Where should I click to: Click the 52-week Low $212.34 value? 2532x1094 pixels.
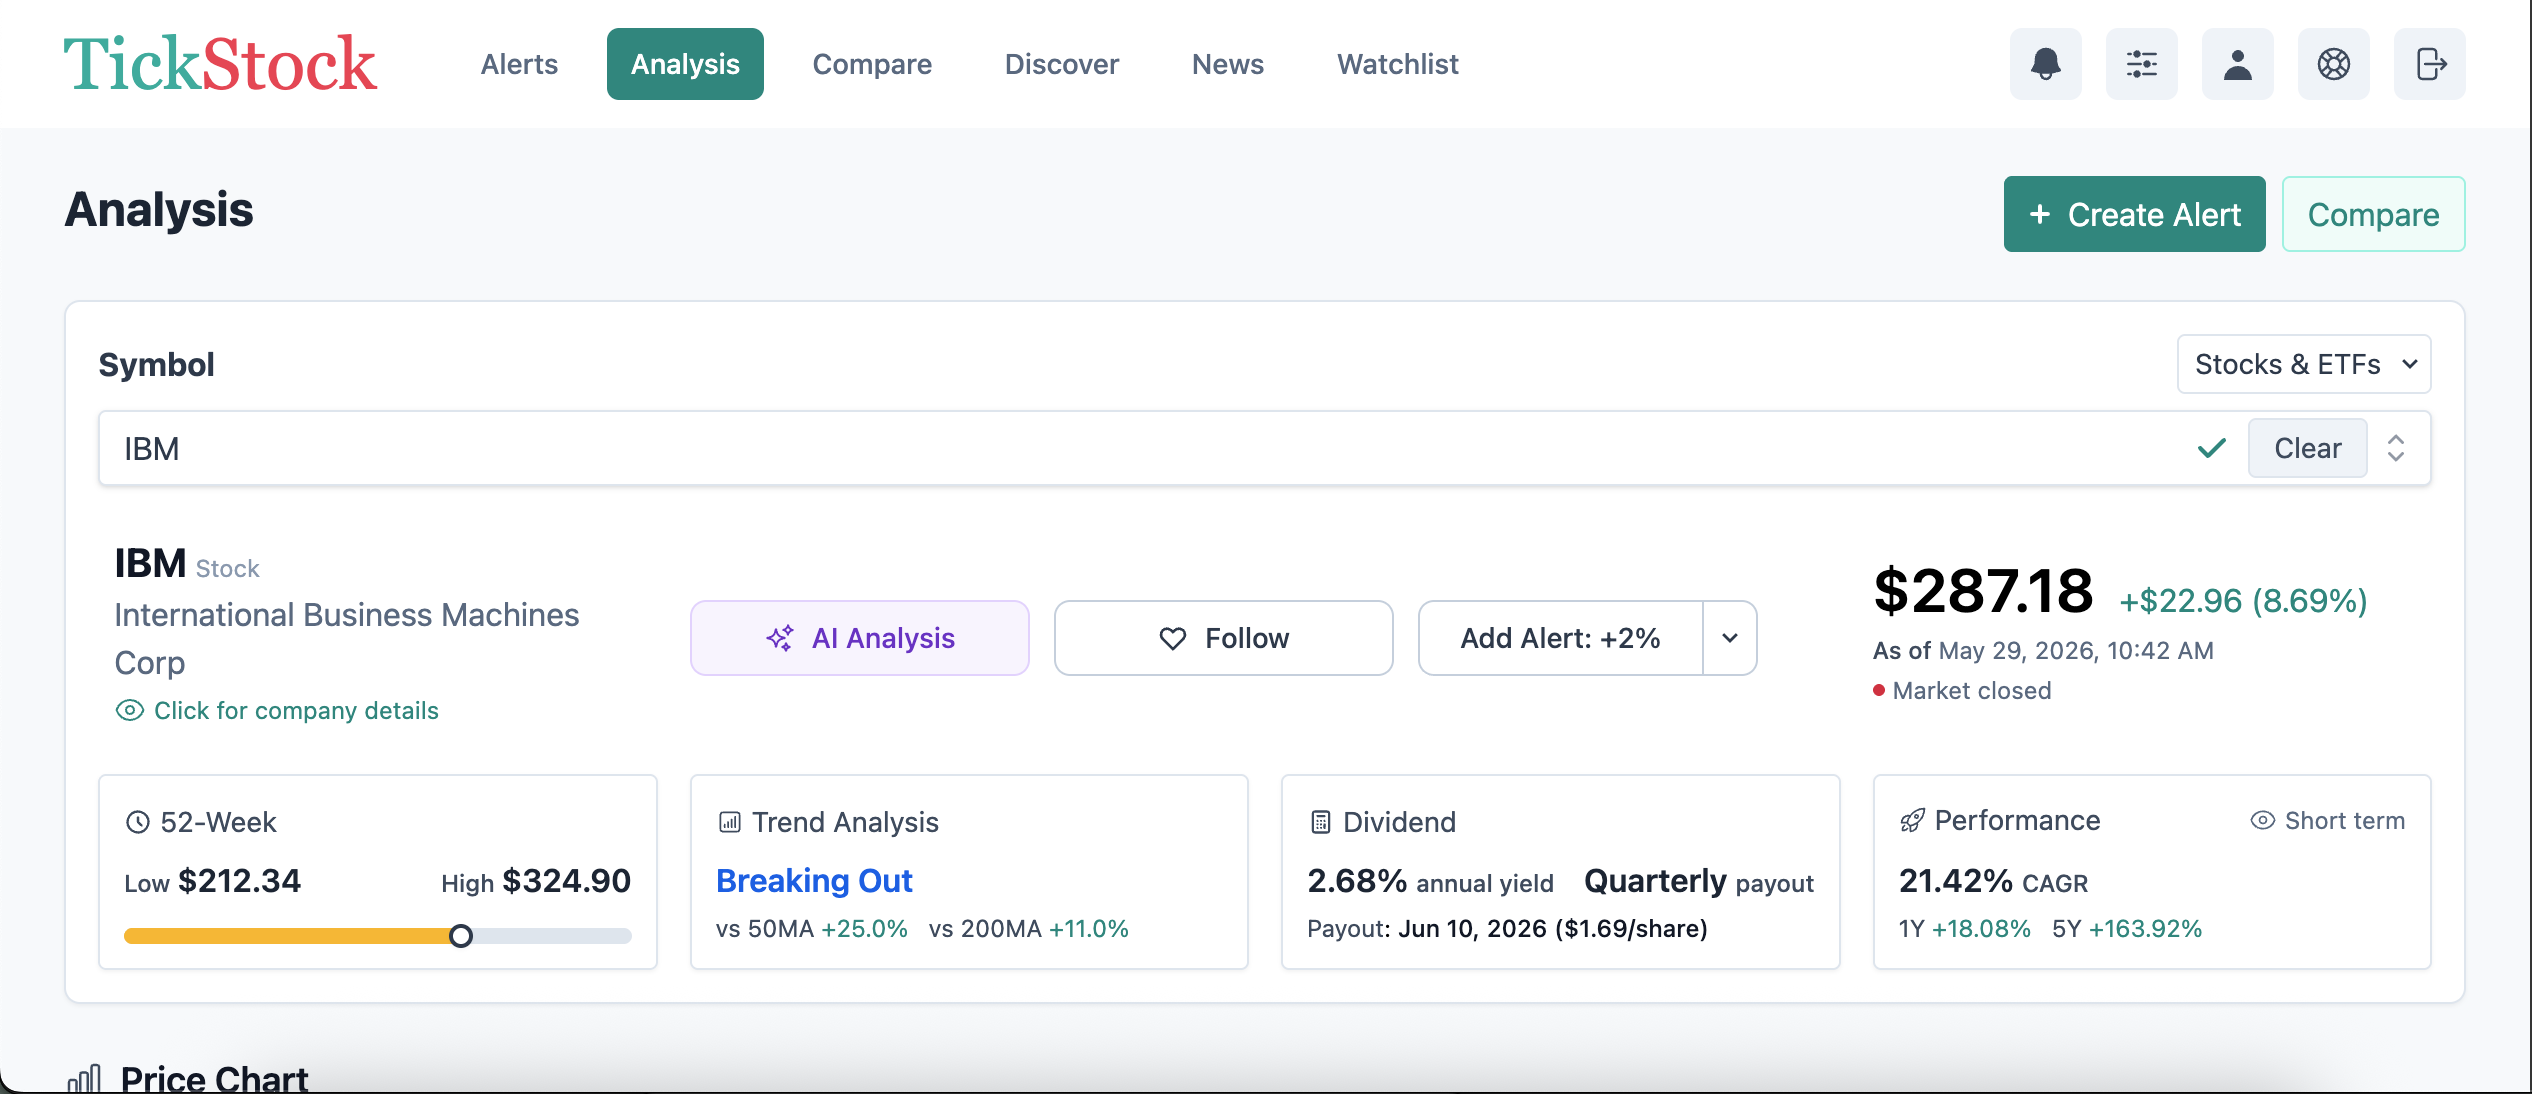pos(212,881)
